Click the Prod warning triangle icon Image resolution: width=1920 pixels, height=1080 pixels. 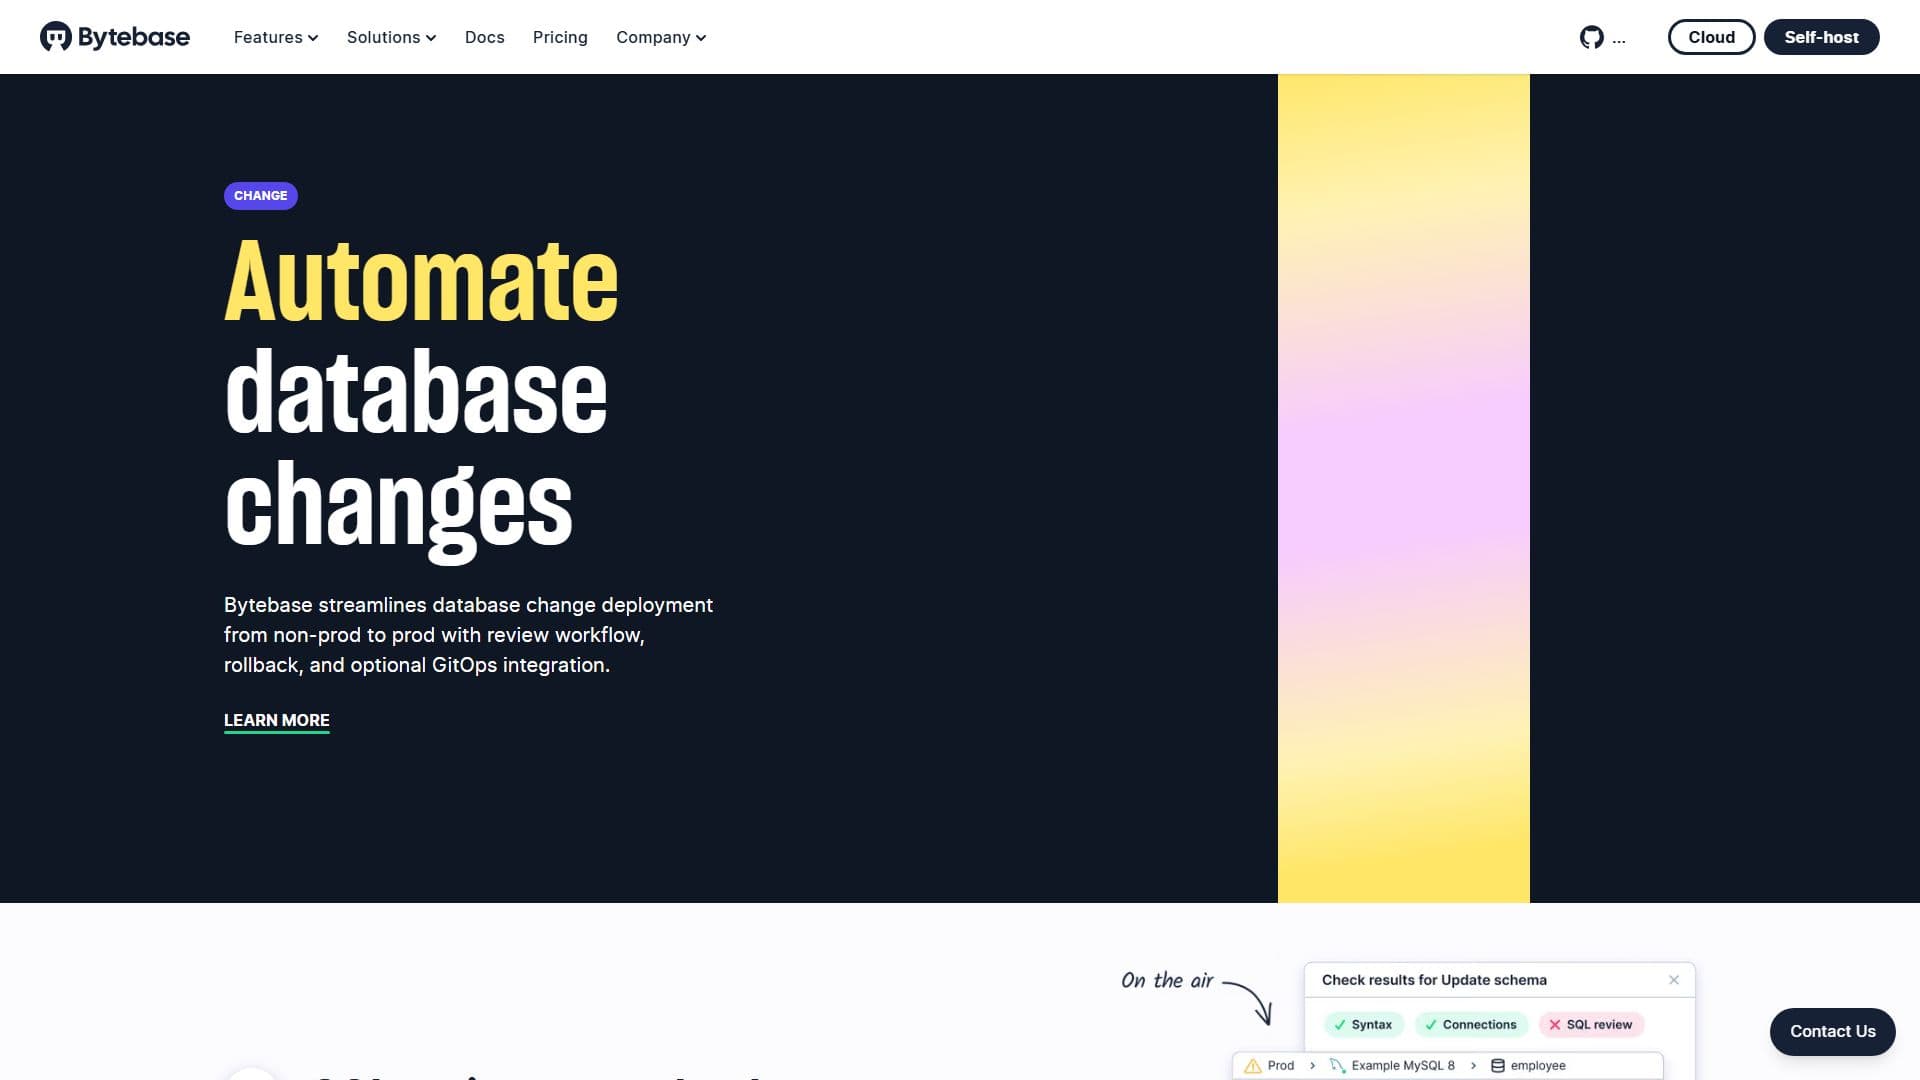pos(1252,1066)
